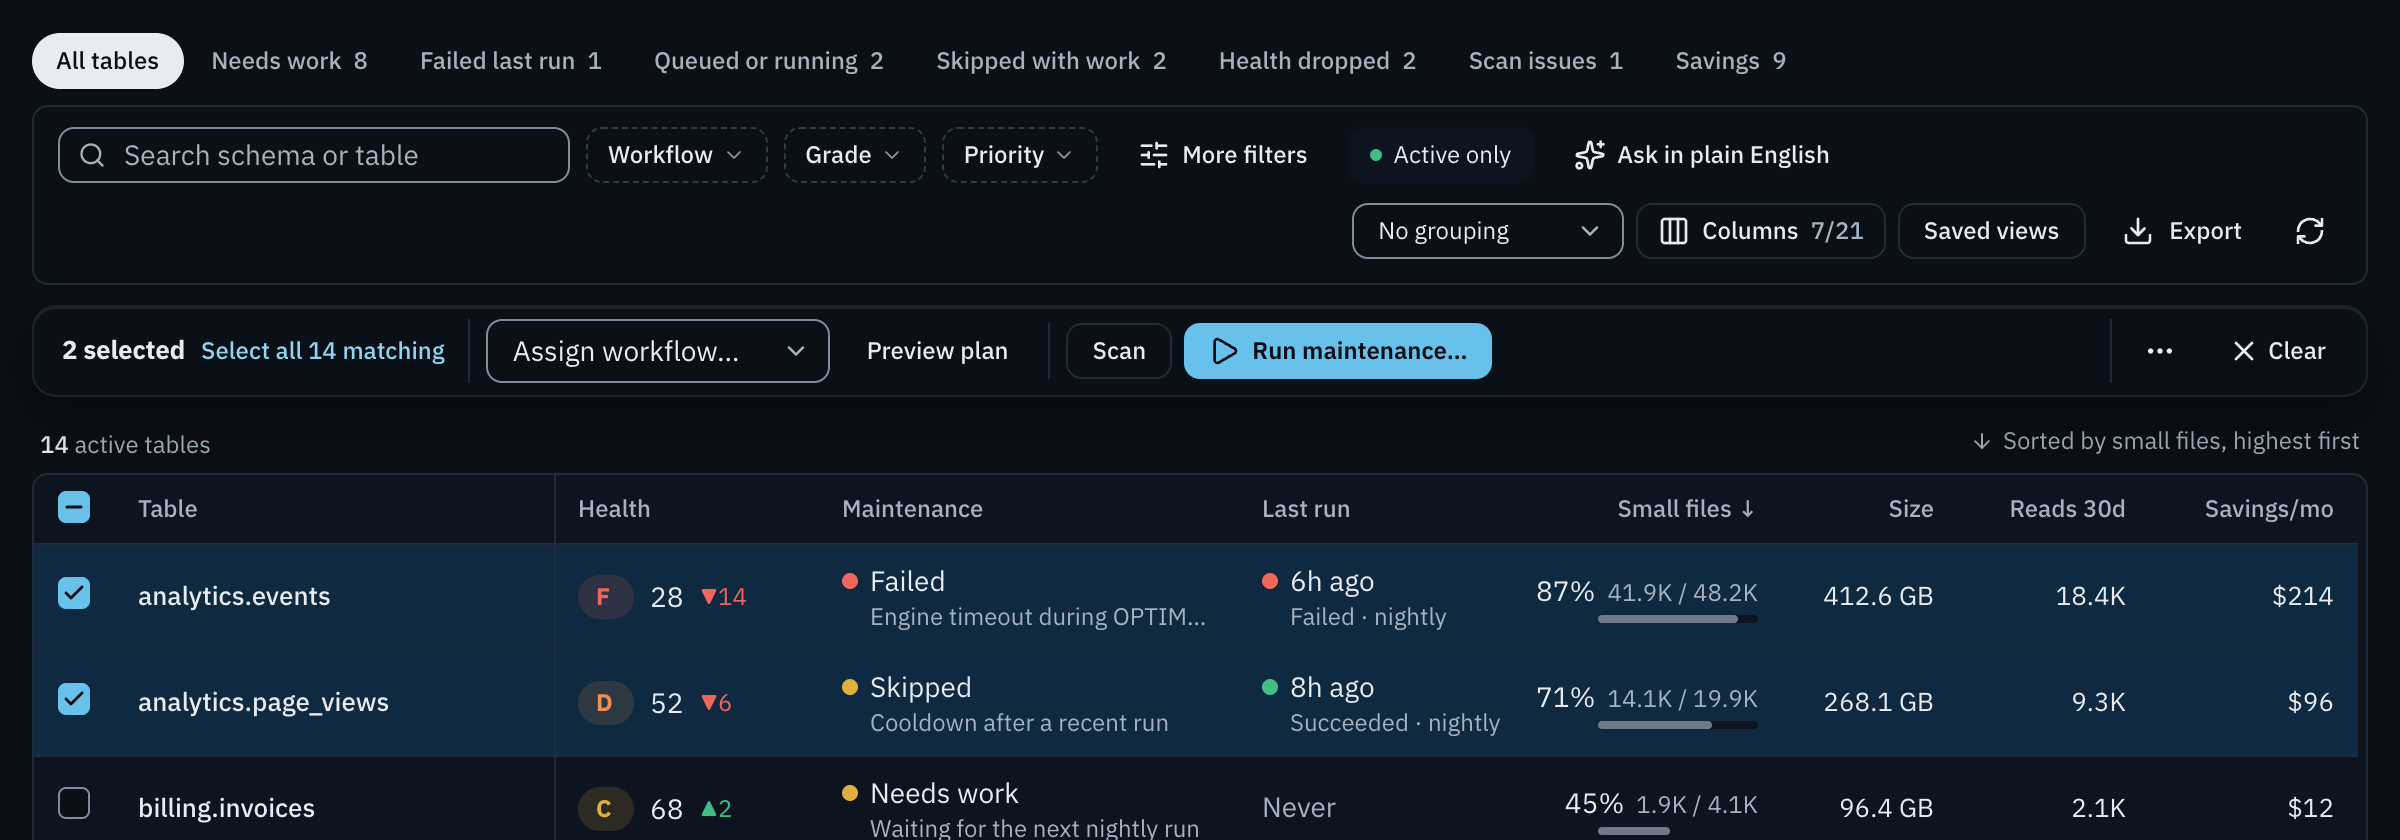Switch to the Skipped with work tab
This screenshot has width=2400, height=840.
point(1051,61)
